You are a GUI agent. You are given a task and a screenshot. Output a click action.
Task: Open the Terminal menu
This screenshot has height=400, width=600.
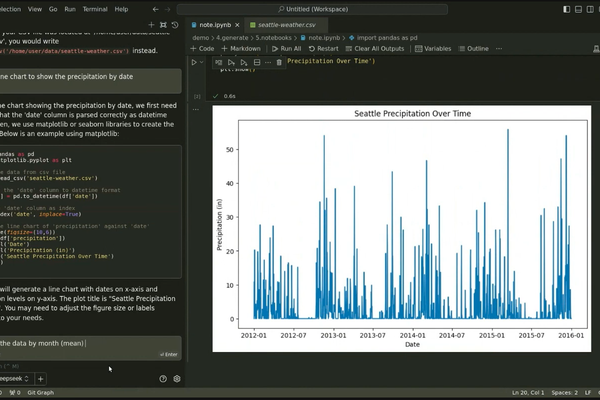pyautogui.click(x=93, y=8)
